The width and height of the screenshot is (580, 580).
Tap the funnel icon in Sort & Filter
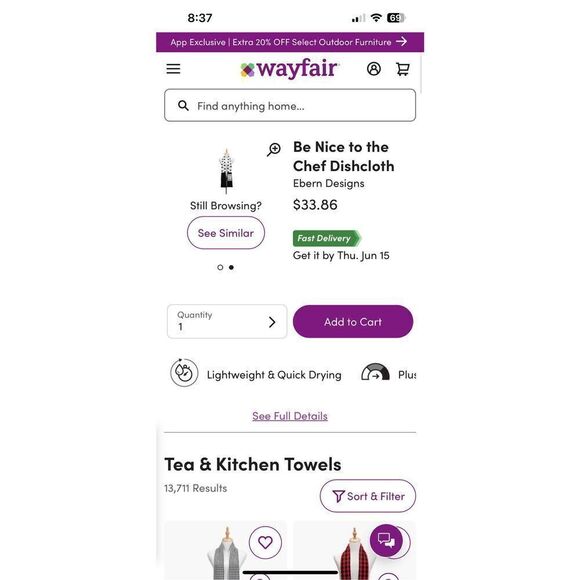tap(338, 496)
